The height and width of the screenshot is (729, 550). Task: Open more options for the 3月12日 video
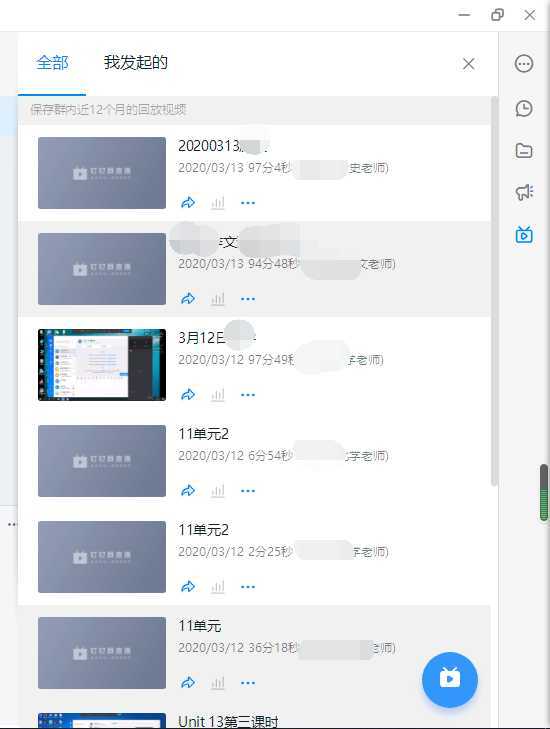click(248, 395)
